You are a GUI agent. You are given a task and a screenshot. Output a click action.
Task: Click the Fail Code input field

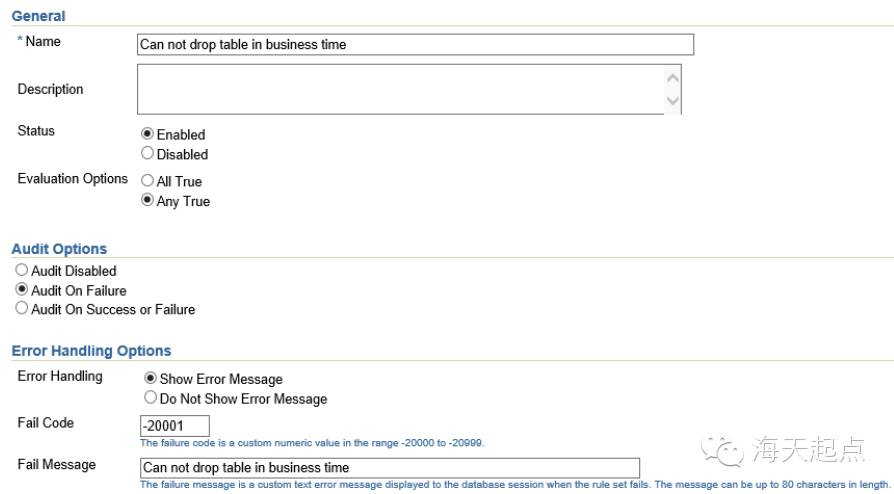(x=175, y=426)
